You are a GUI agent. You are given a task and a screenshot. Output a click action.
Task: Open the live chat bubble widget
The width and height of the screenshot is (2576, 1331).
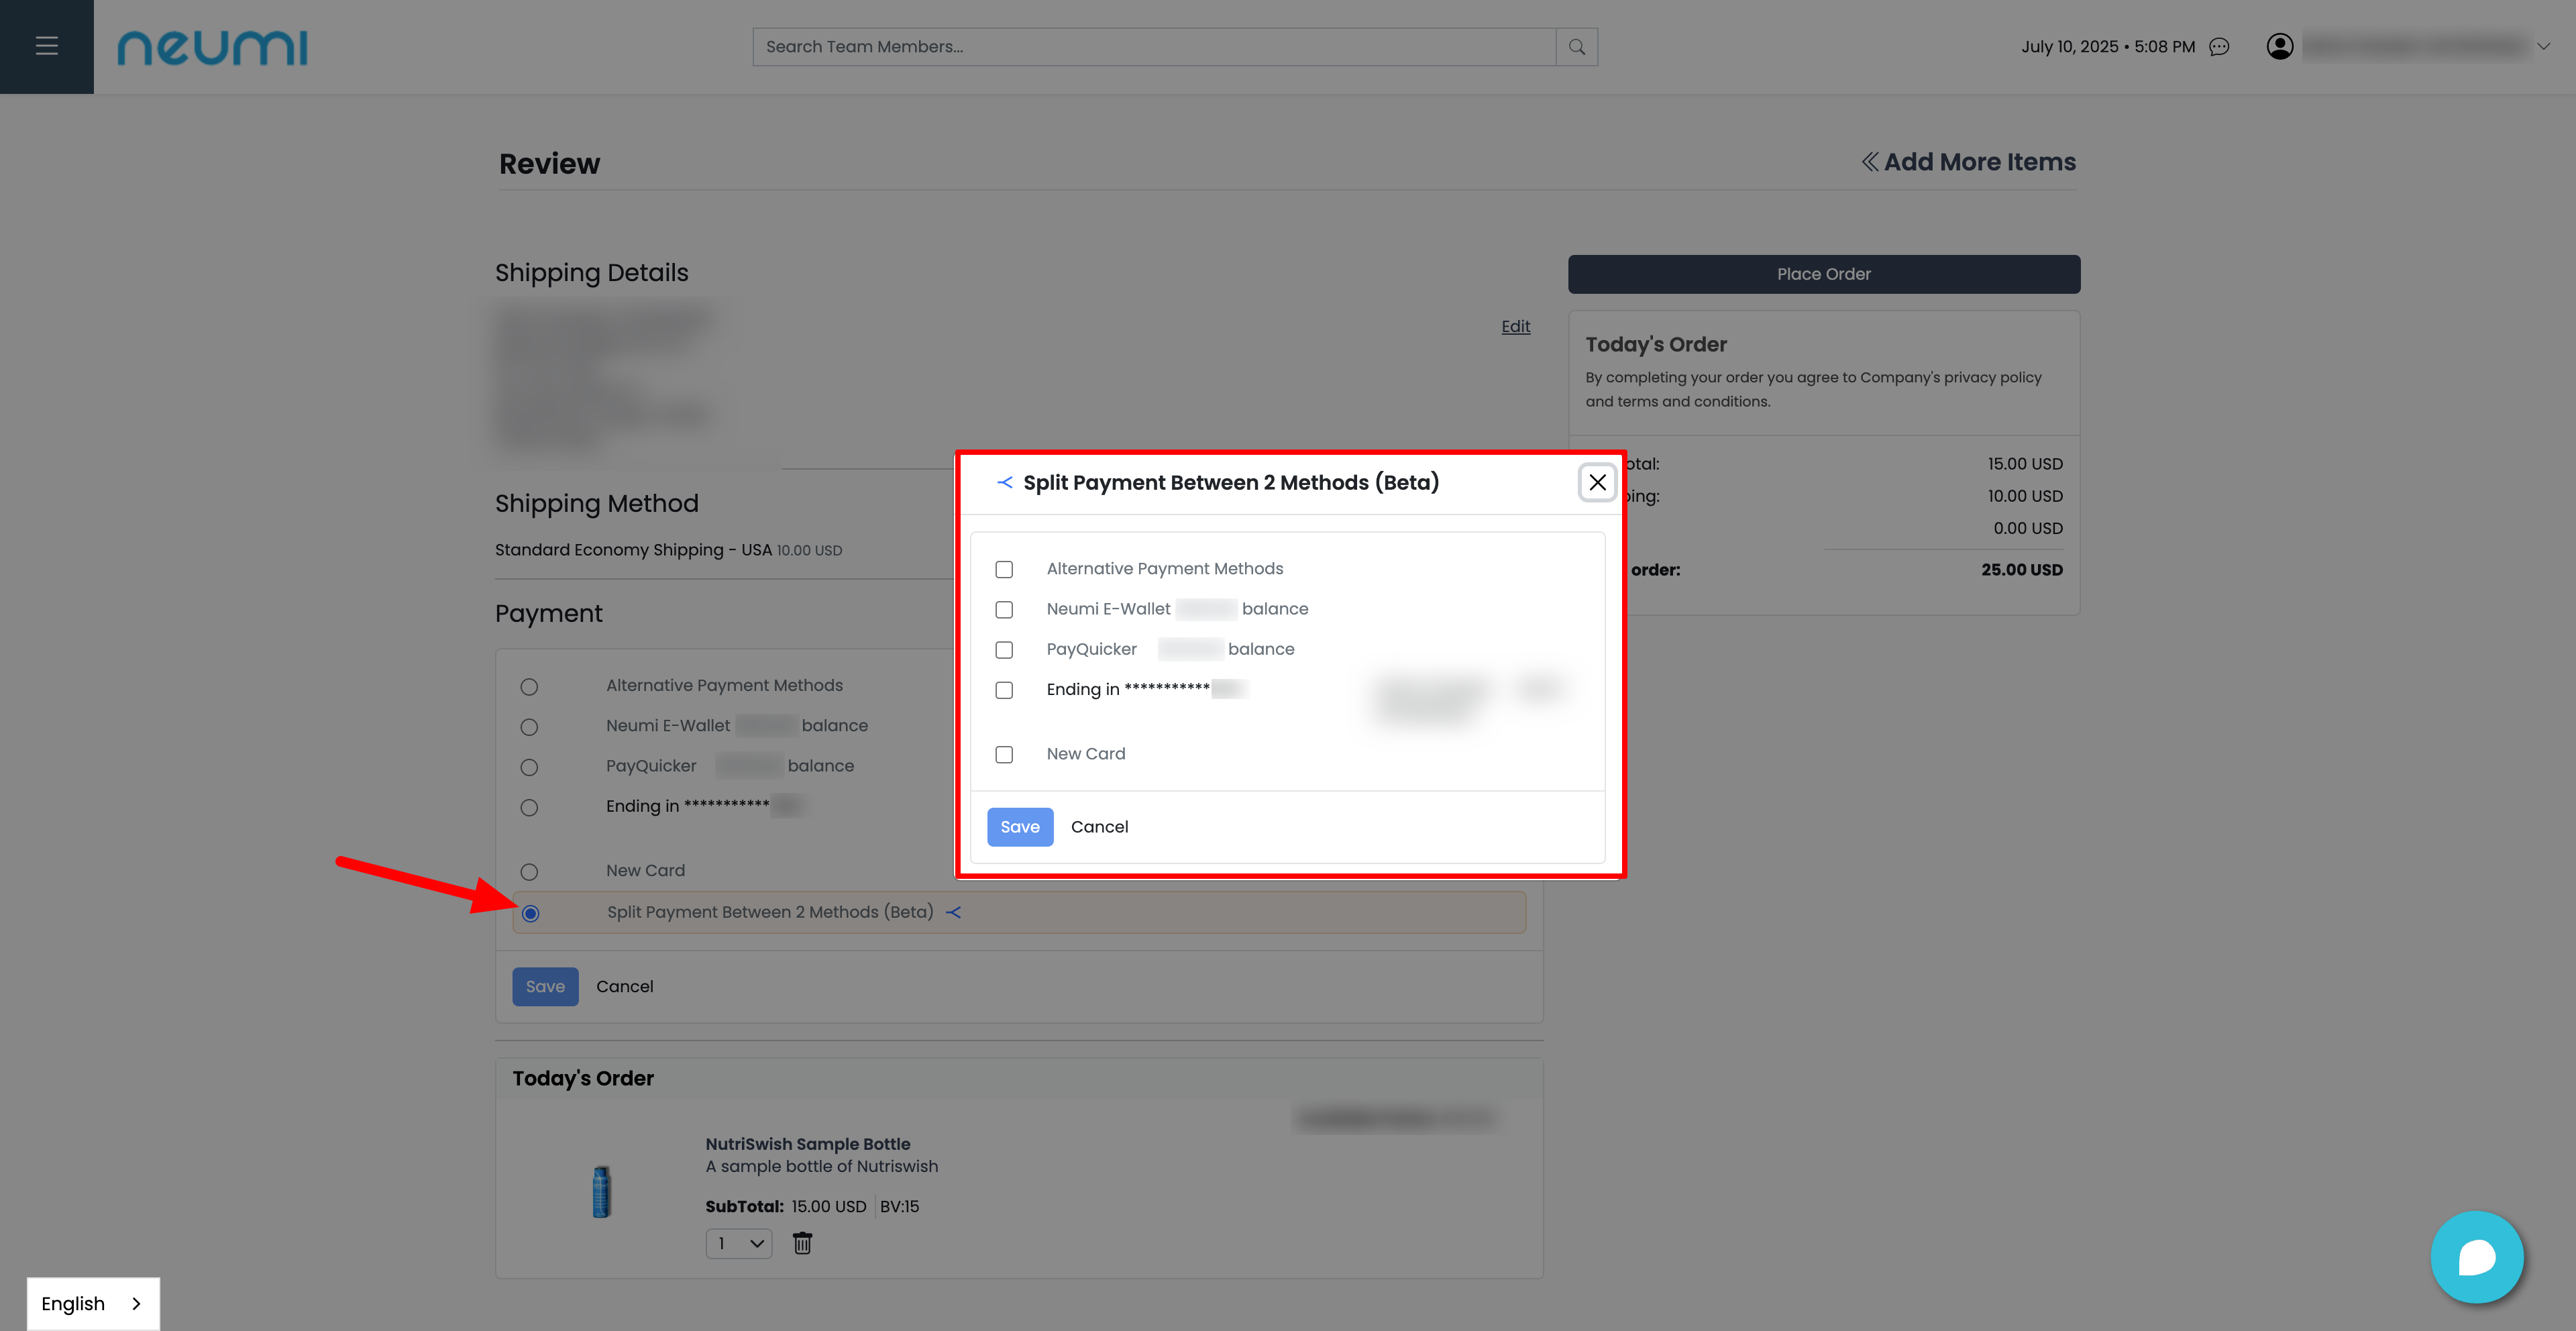[x=2476, y=1257]
